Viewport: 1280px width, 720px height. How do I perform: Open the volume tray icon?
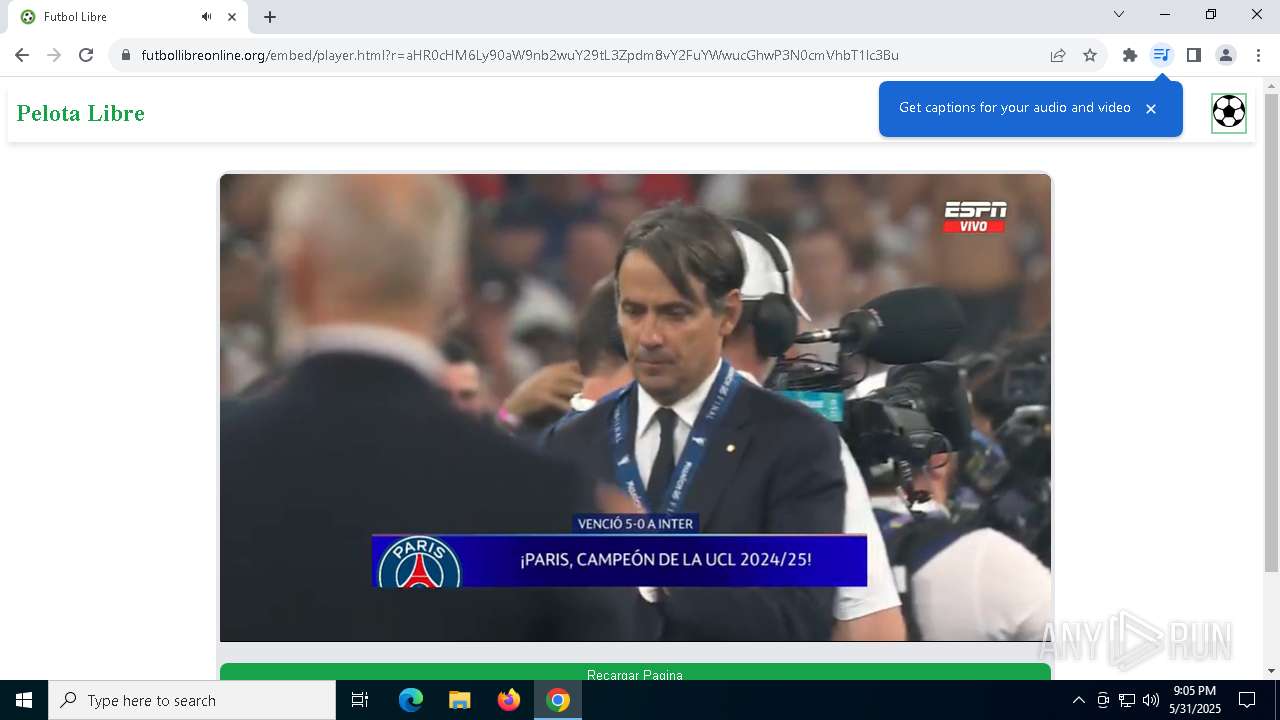click(1150, 700)
